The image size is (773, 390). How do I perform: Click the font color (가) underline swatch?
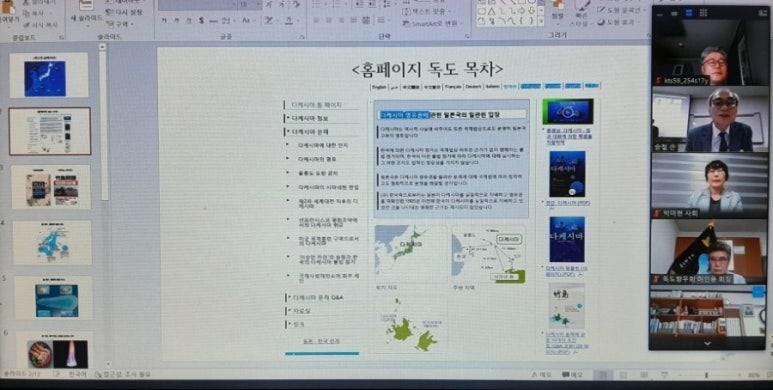point(289,21)
